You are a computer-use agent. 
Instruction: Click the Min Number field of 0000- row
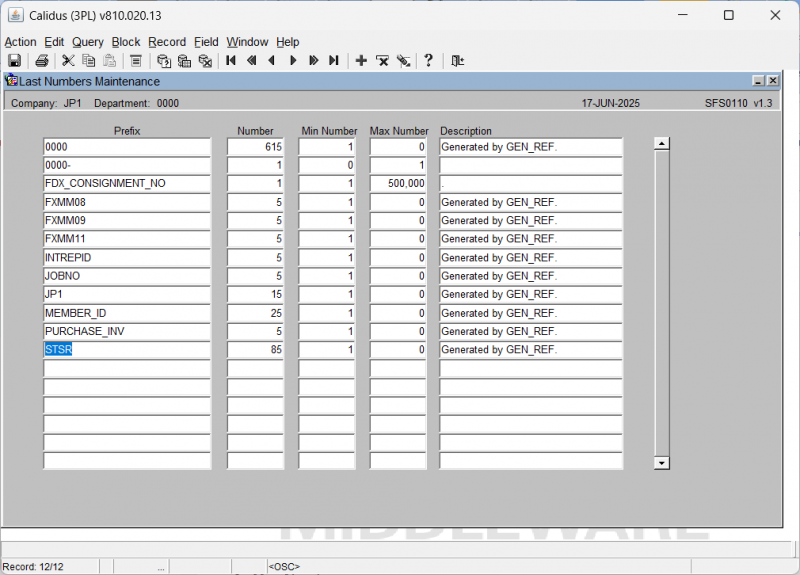click(x=327, y=165)
